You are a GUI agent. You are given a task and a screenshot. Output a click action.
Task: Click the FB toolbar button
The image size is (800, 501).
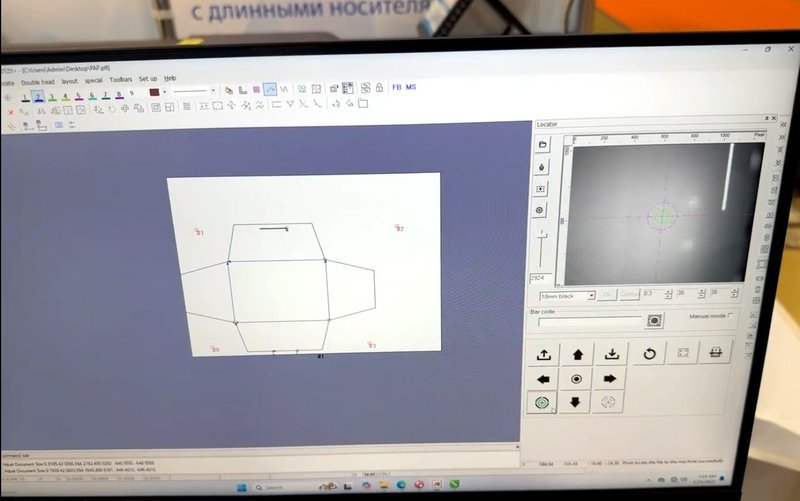pyautogui.click(x=396, y=87)
